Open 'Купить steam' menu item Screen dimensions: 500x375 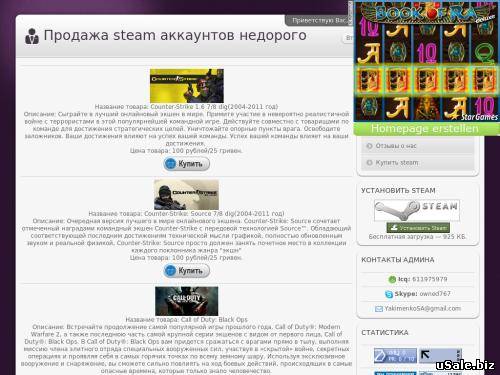point(417,163)
